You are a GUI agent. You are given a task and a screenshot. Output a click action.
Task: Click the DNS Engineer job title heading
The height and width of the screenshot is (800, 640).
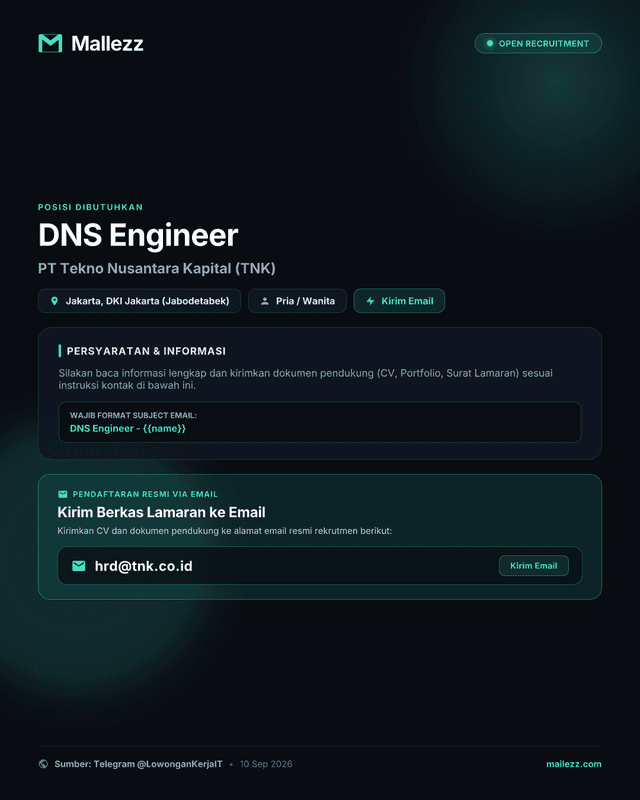[x=138, y=235]
